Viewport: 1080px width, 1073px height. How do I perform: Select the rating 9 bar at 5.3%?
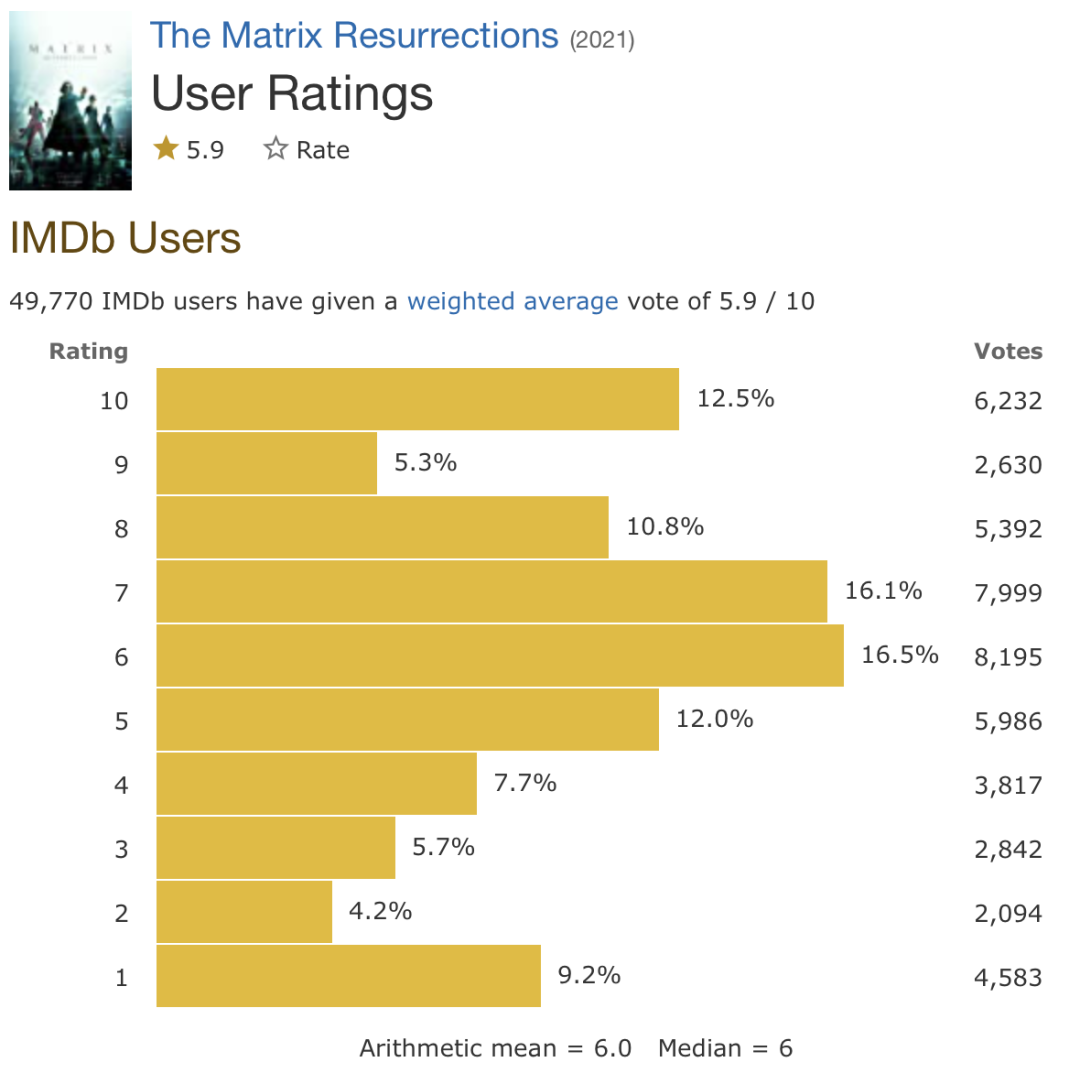point(267,463)
